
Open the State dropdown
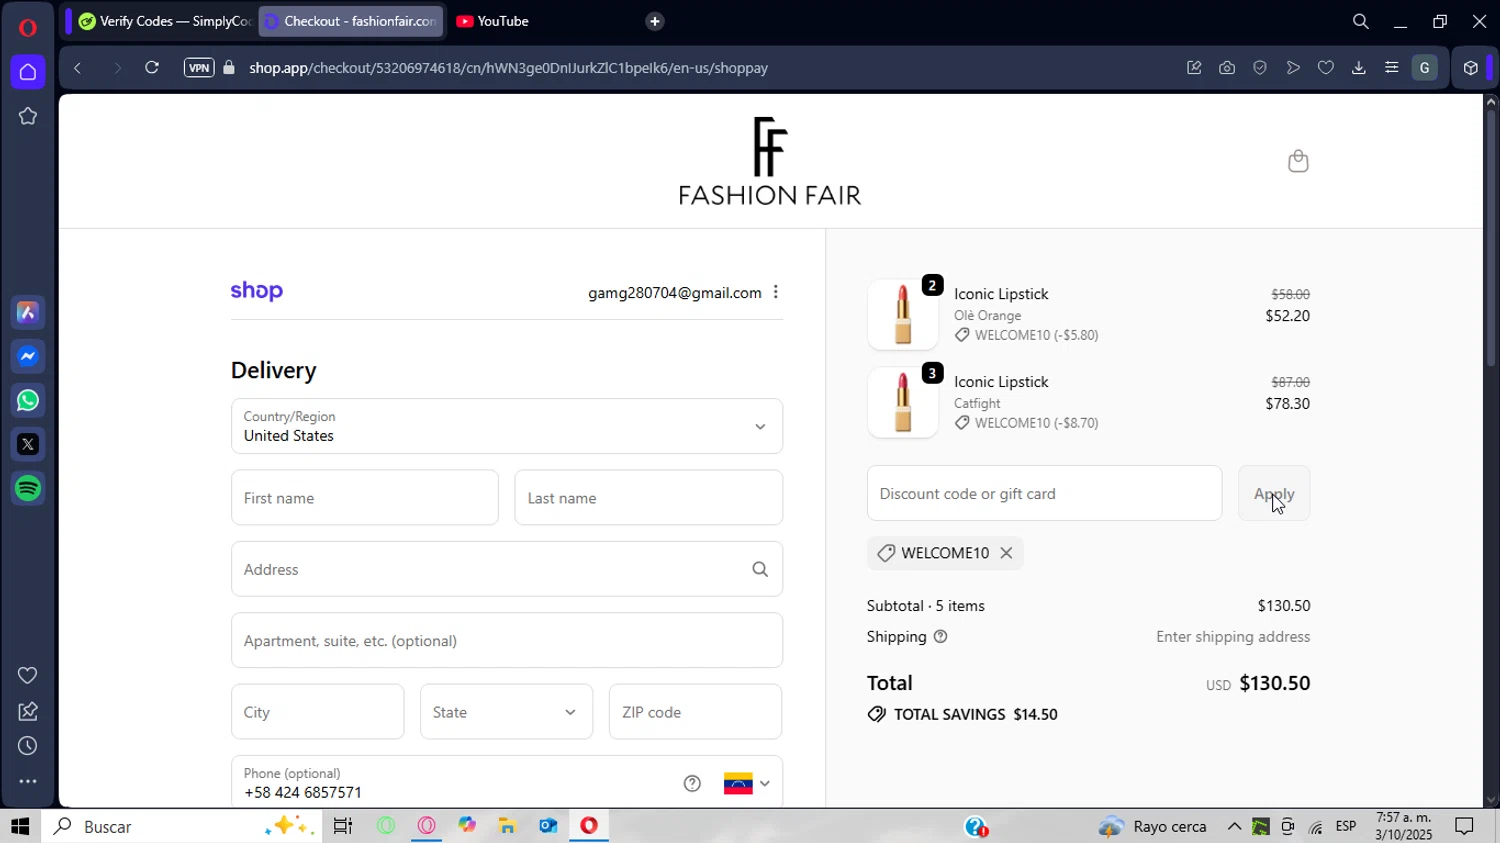pos(506,712)
